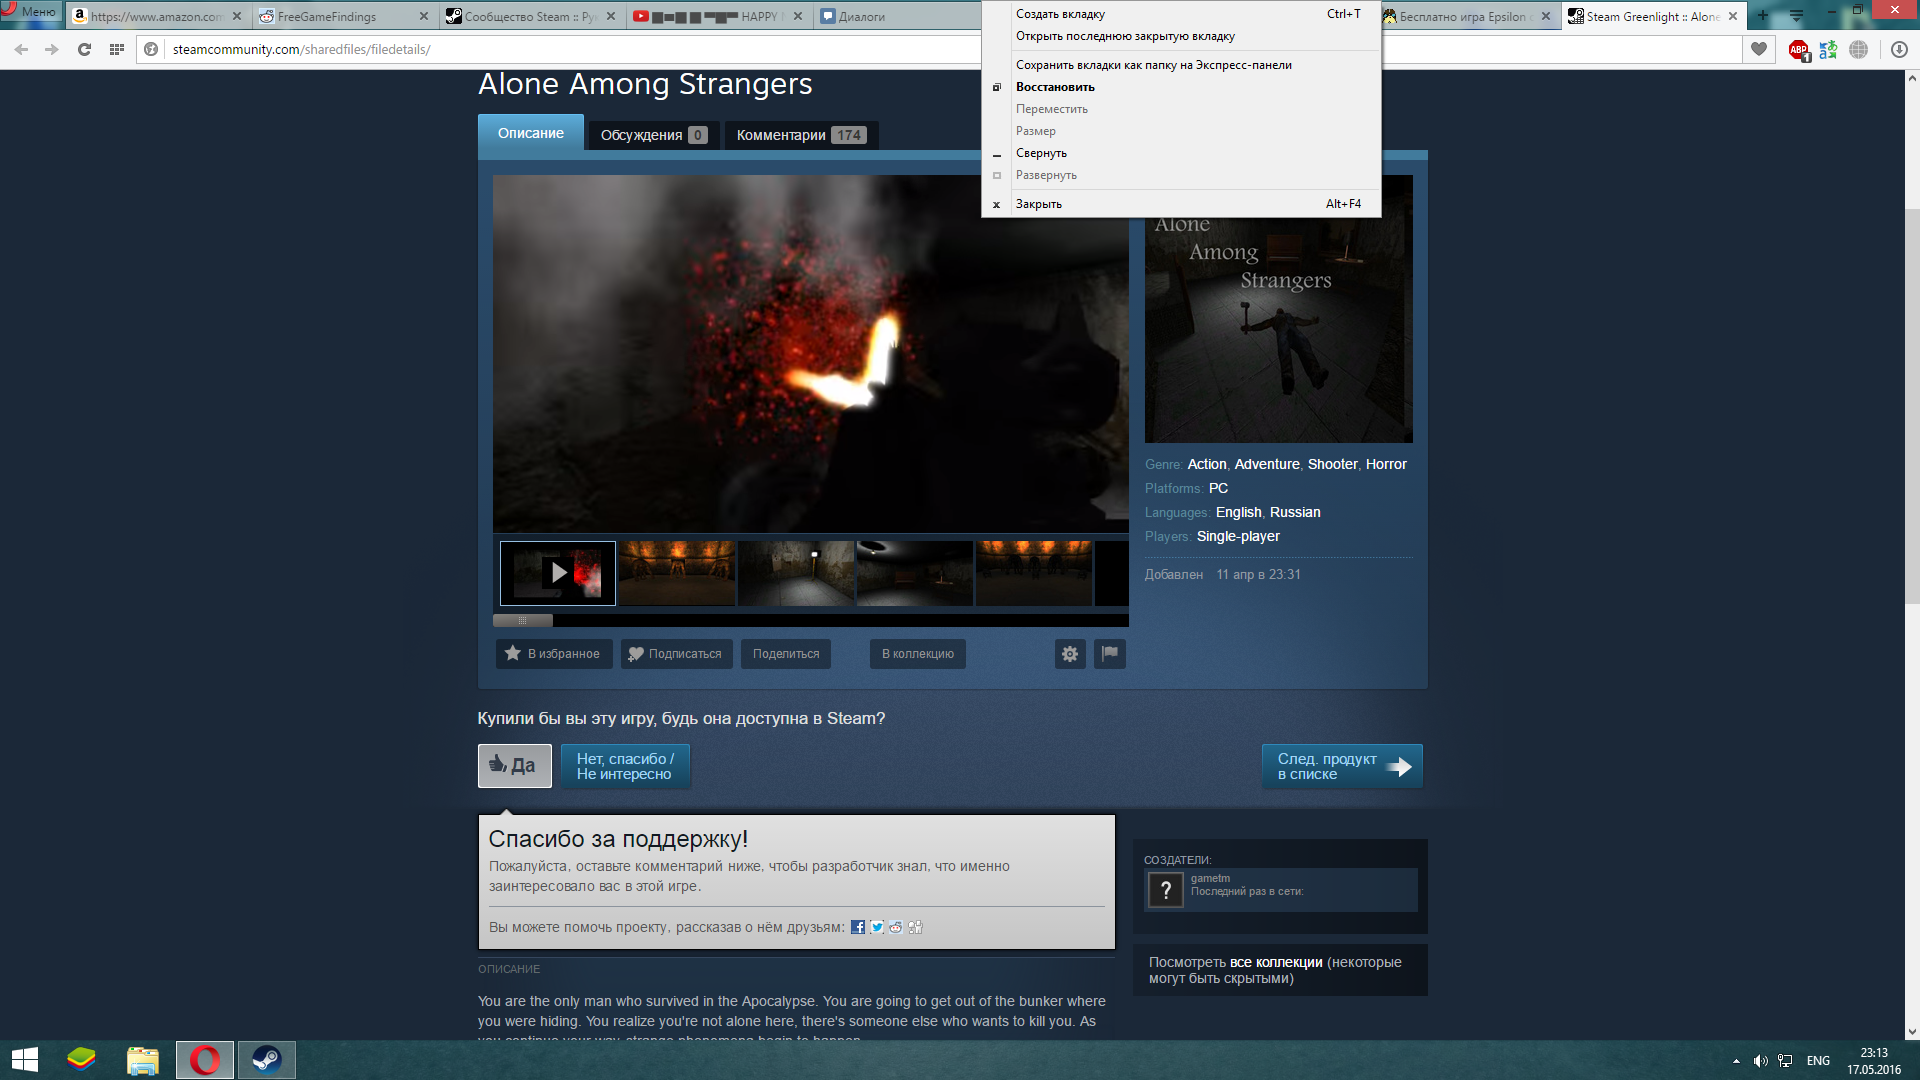This screenshot has width=1920, height=1080.
Task: Add page to bookmarks with heart icon
Action: coord(1759,49)
